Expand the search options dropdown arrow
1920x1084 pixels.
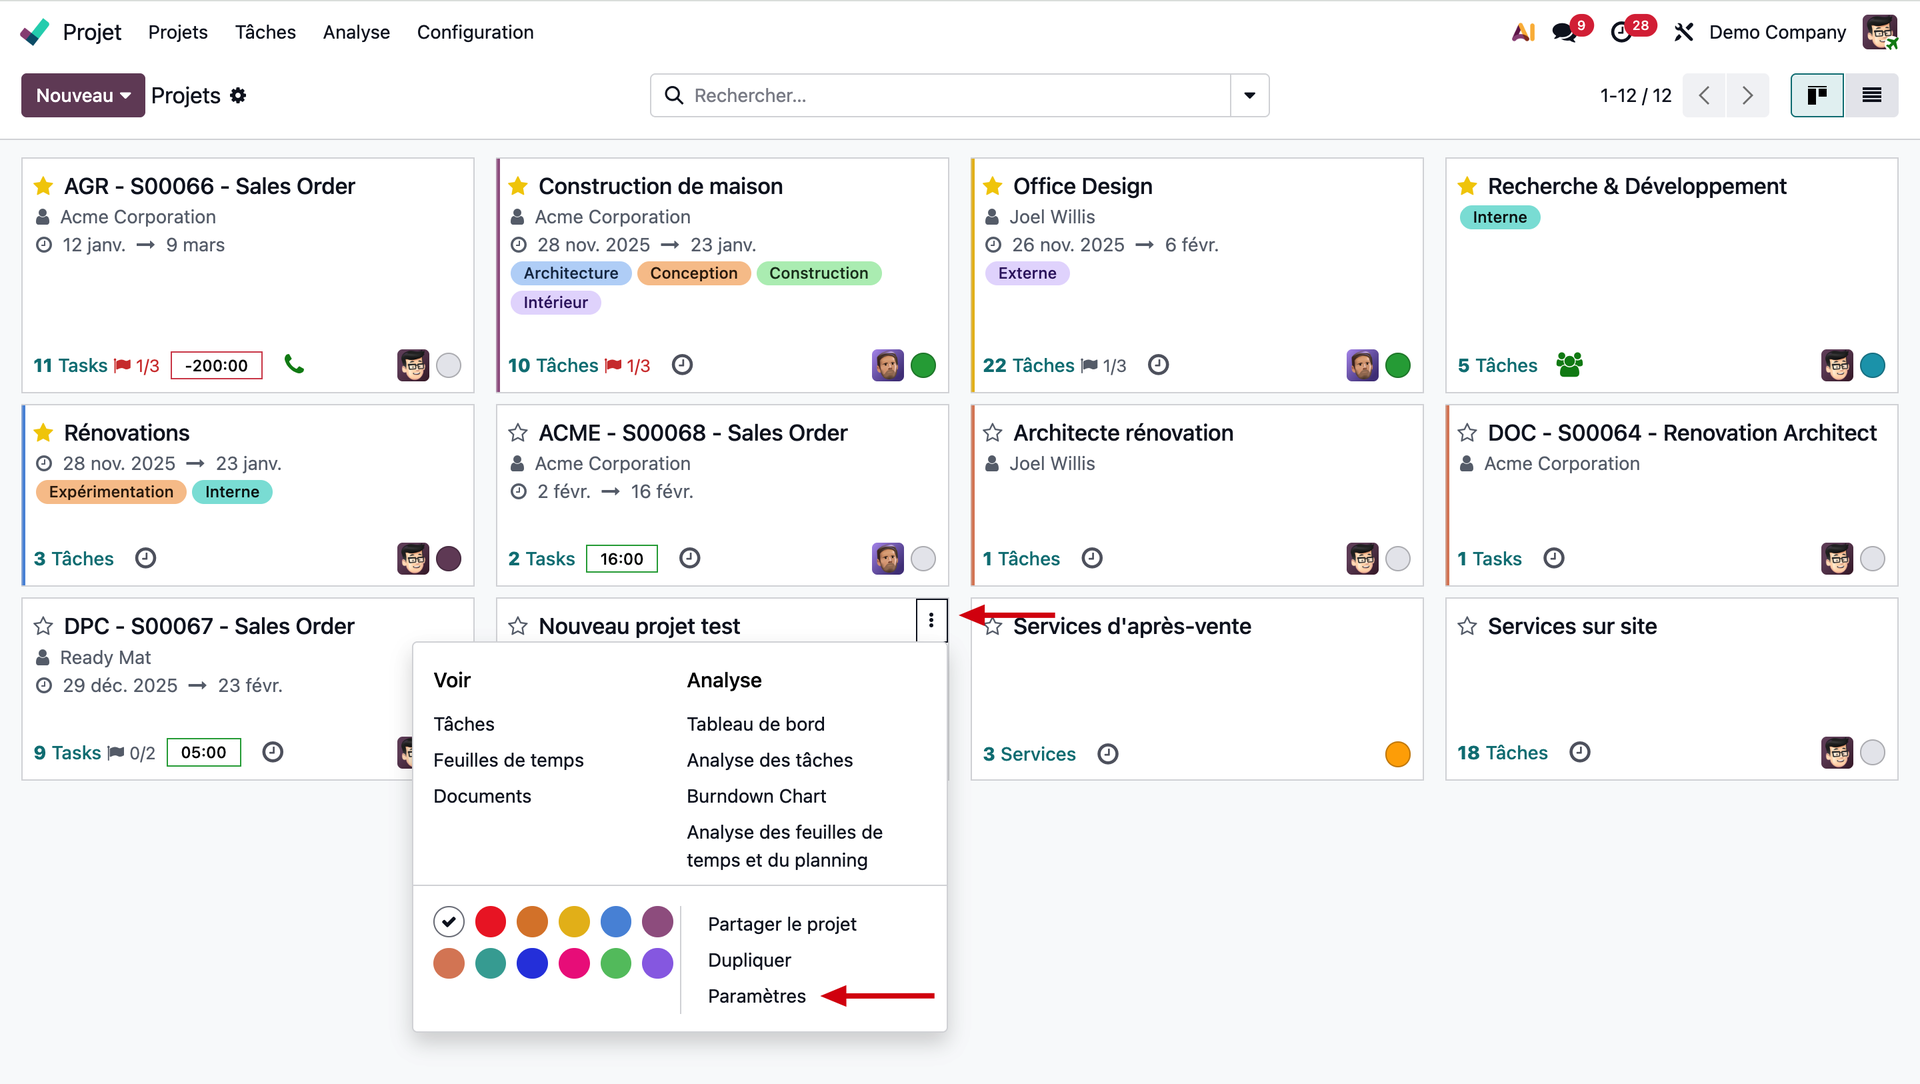[1249, 95]
